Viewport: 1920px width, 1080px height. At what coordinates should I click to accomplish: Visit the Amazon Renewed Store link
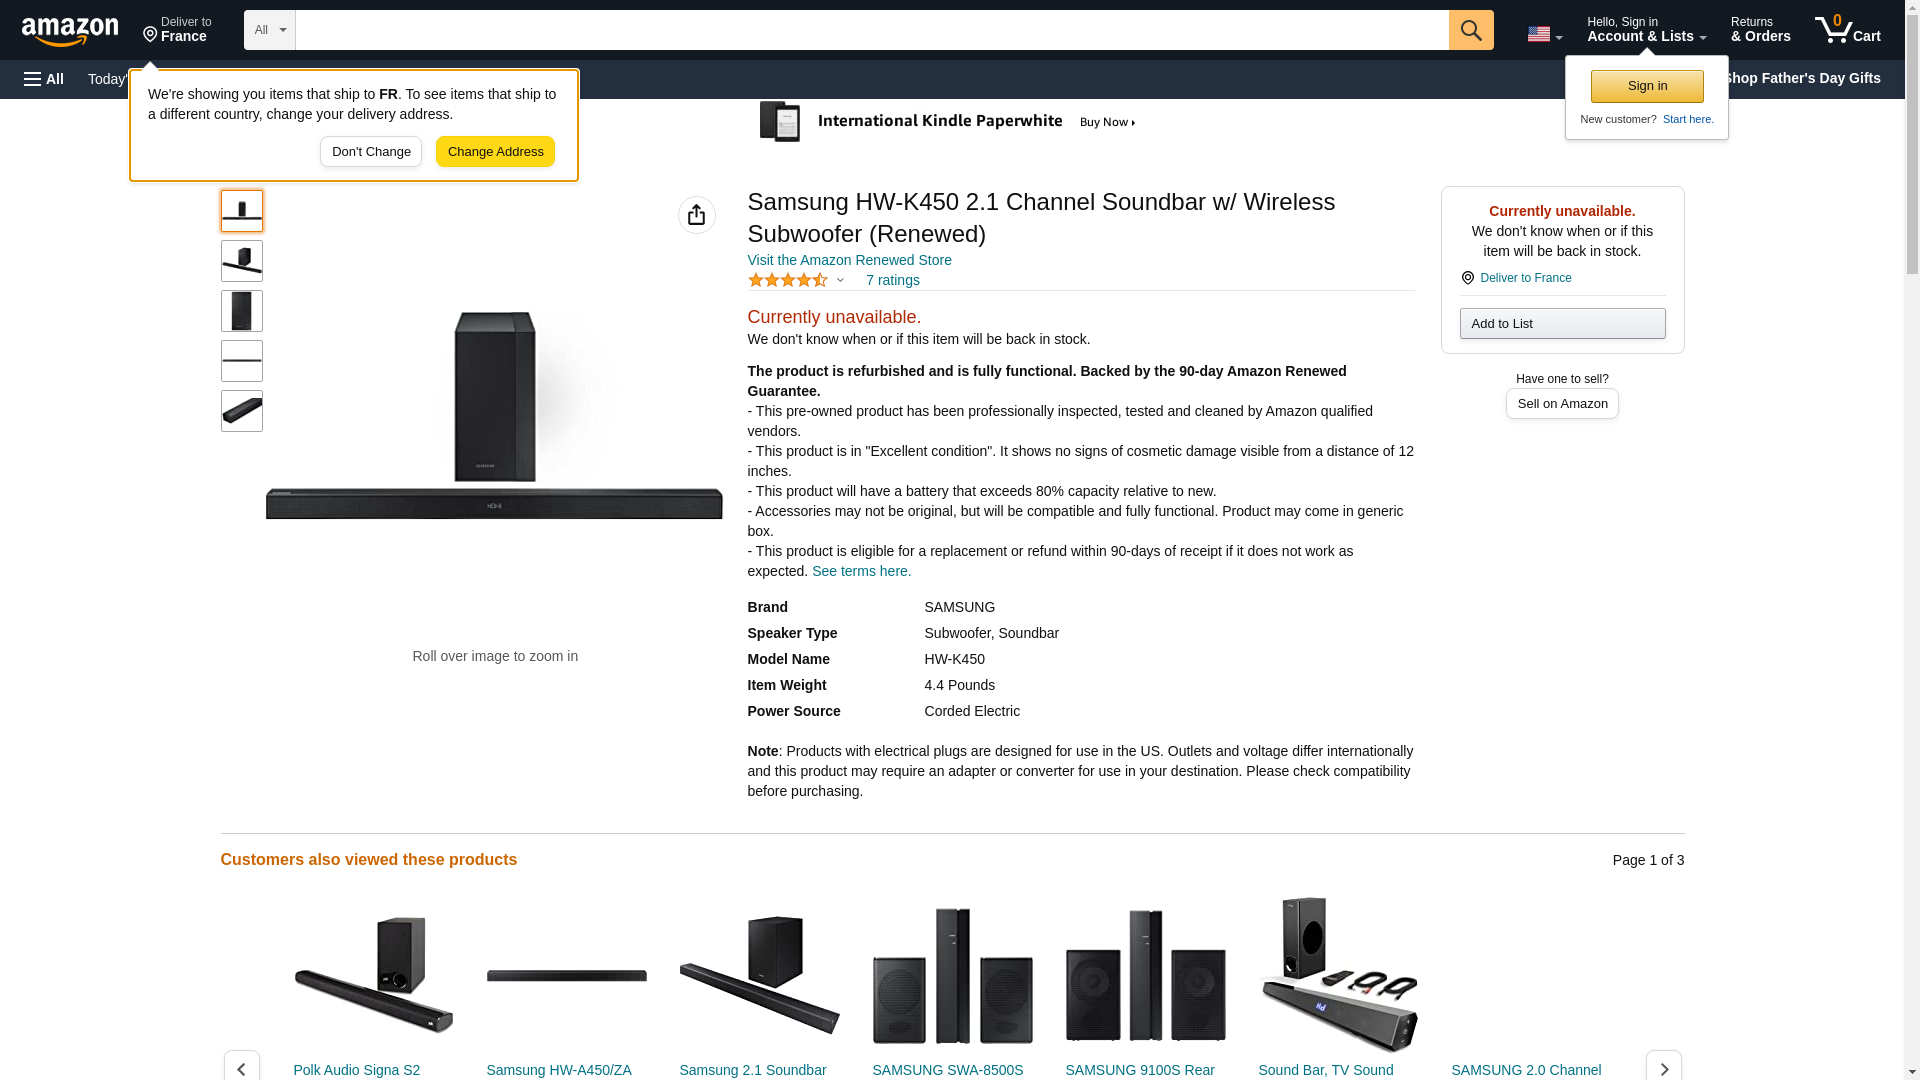[x=849, y=260]
